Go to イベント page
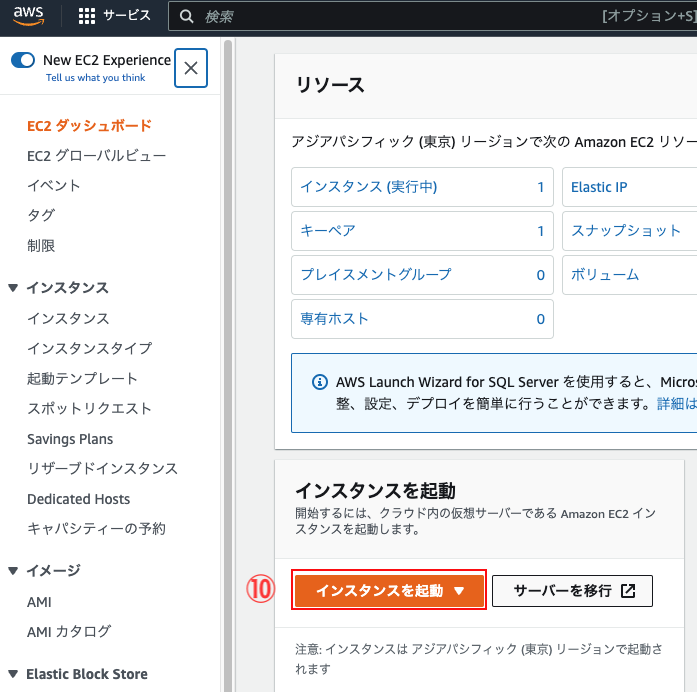The height and width of the screenshot is (692, 697). 54,185
